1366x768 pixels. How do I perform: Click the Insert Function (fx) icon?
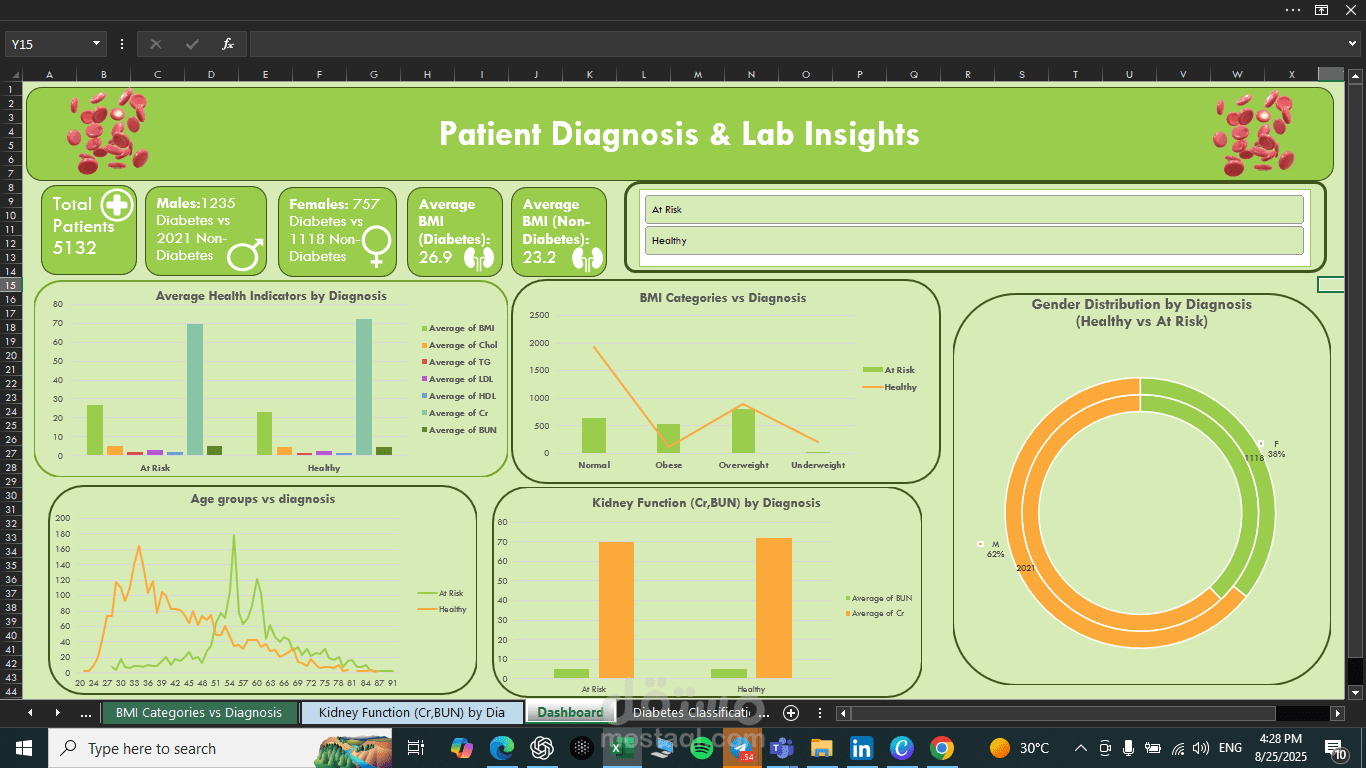pyautogui.click(x=227, y=43)
